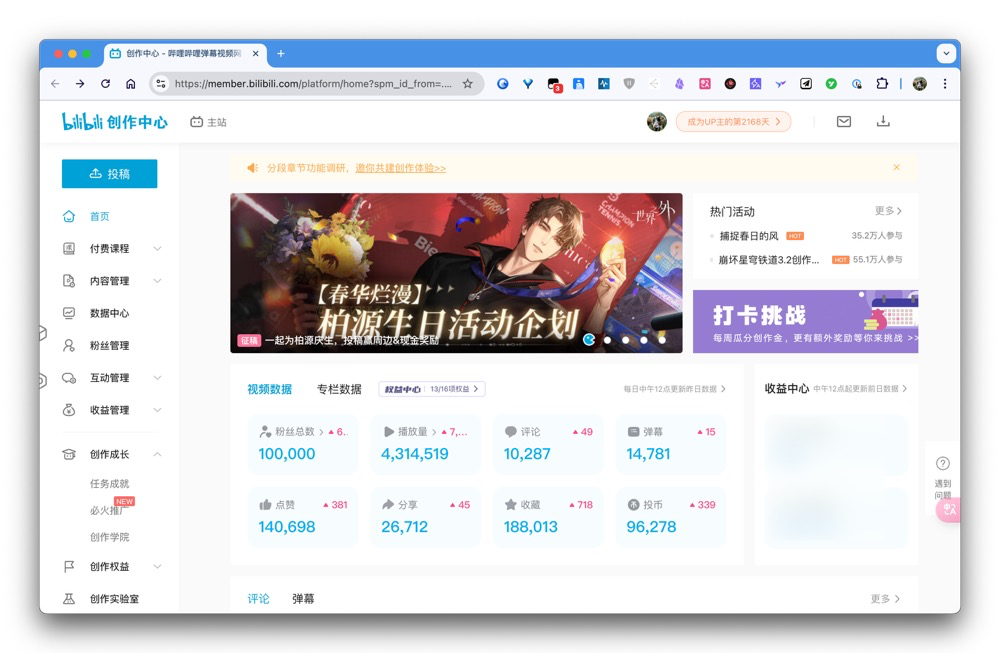Click the pink translate floating icon
This screenshot has width=1000, height=653.
(948, 510)
